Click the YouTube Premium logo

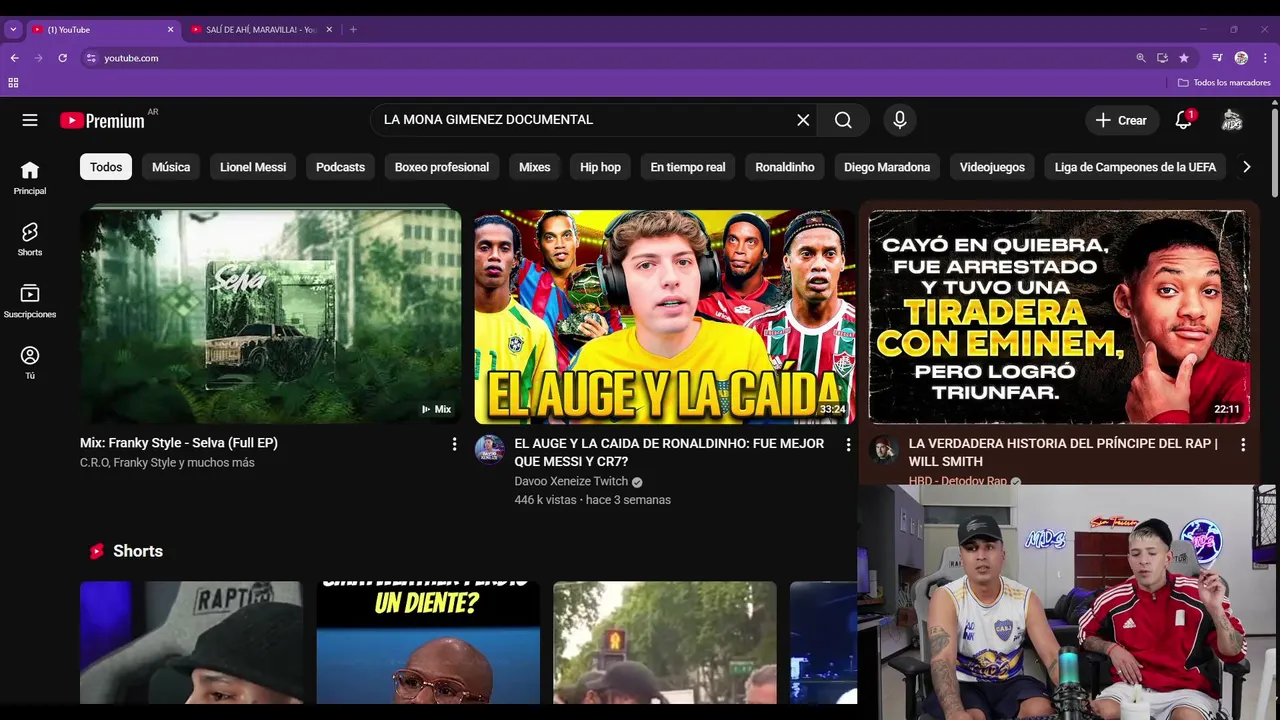pyautogui.click(x=102, y=120)
